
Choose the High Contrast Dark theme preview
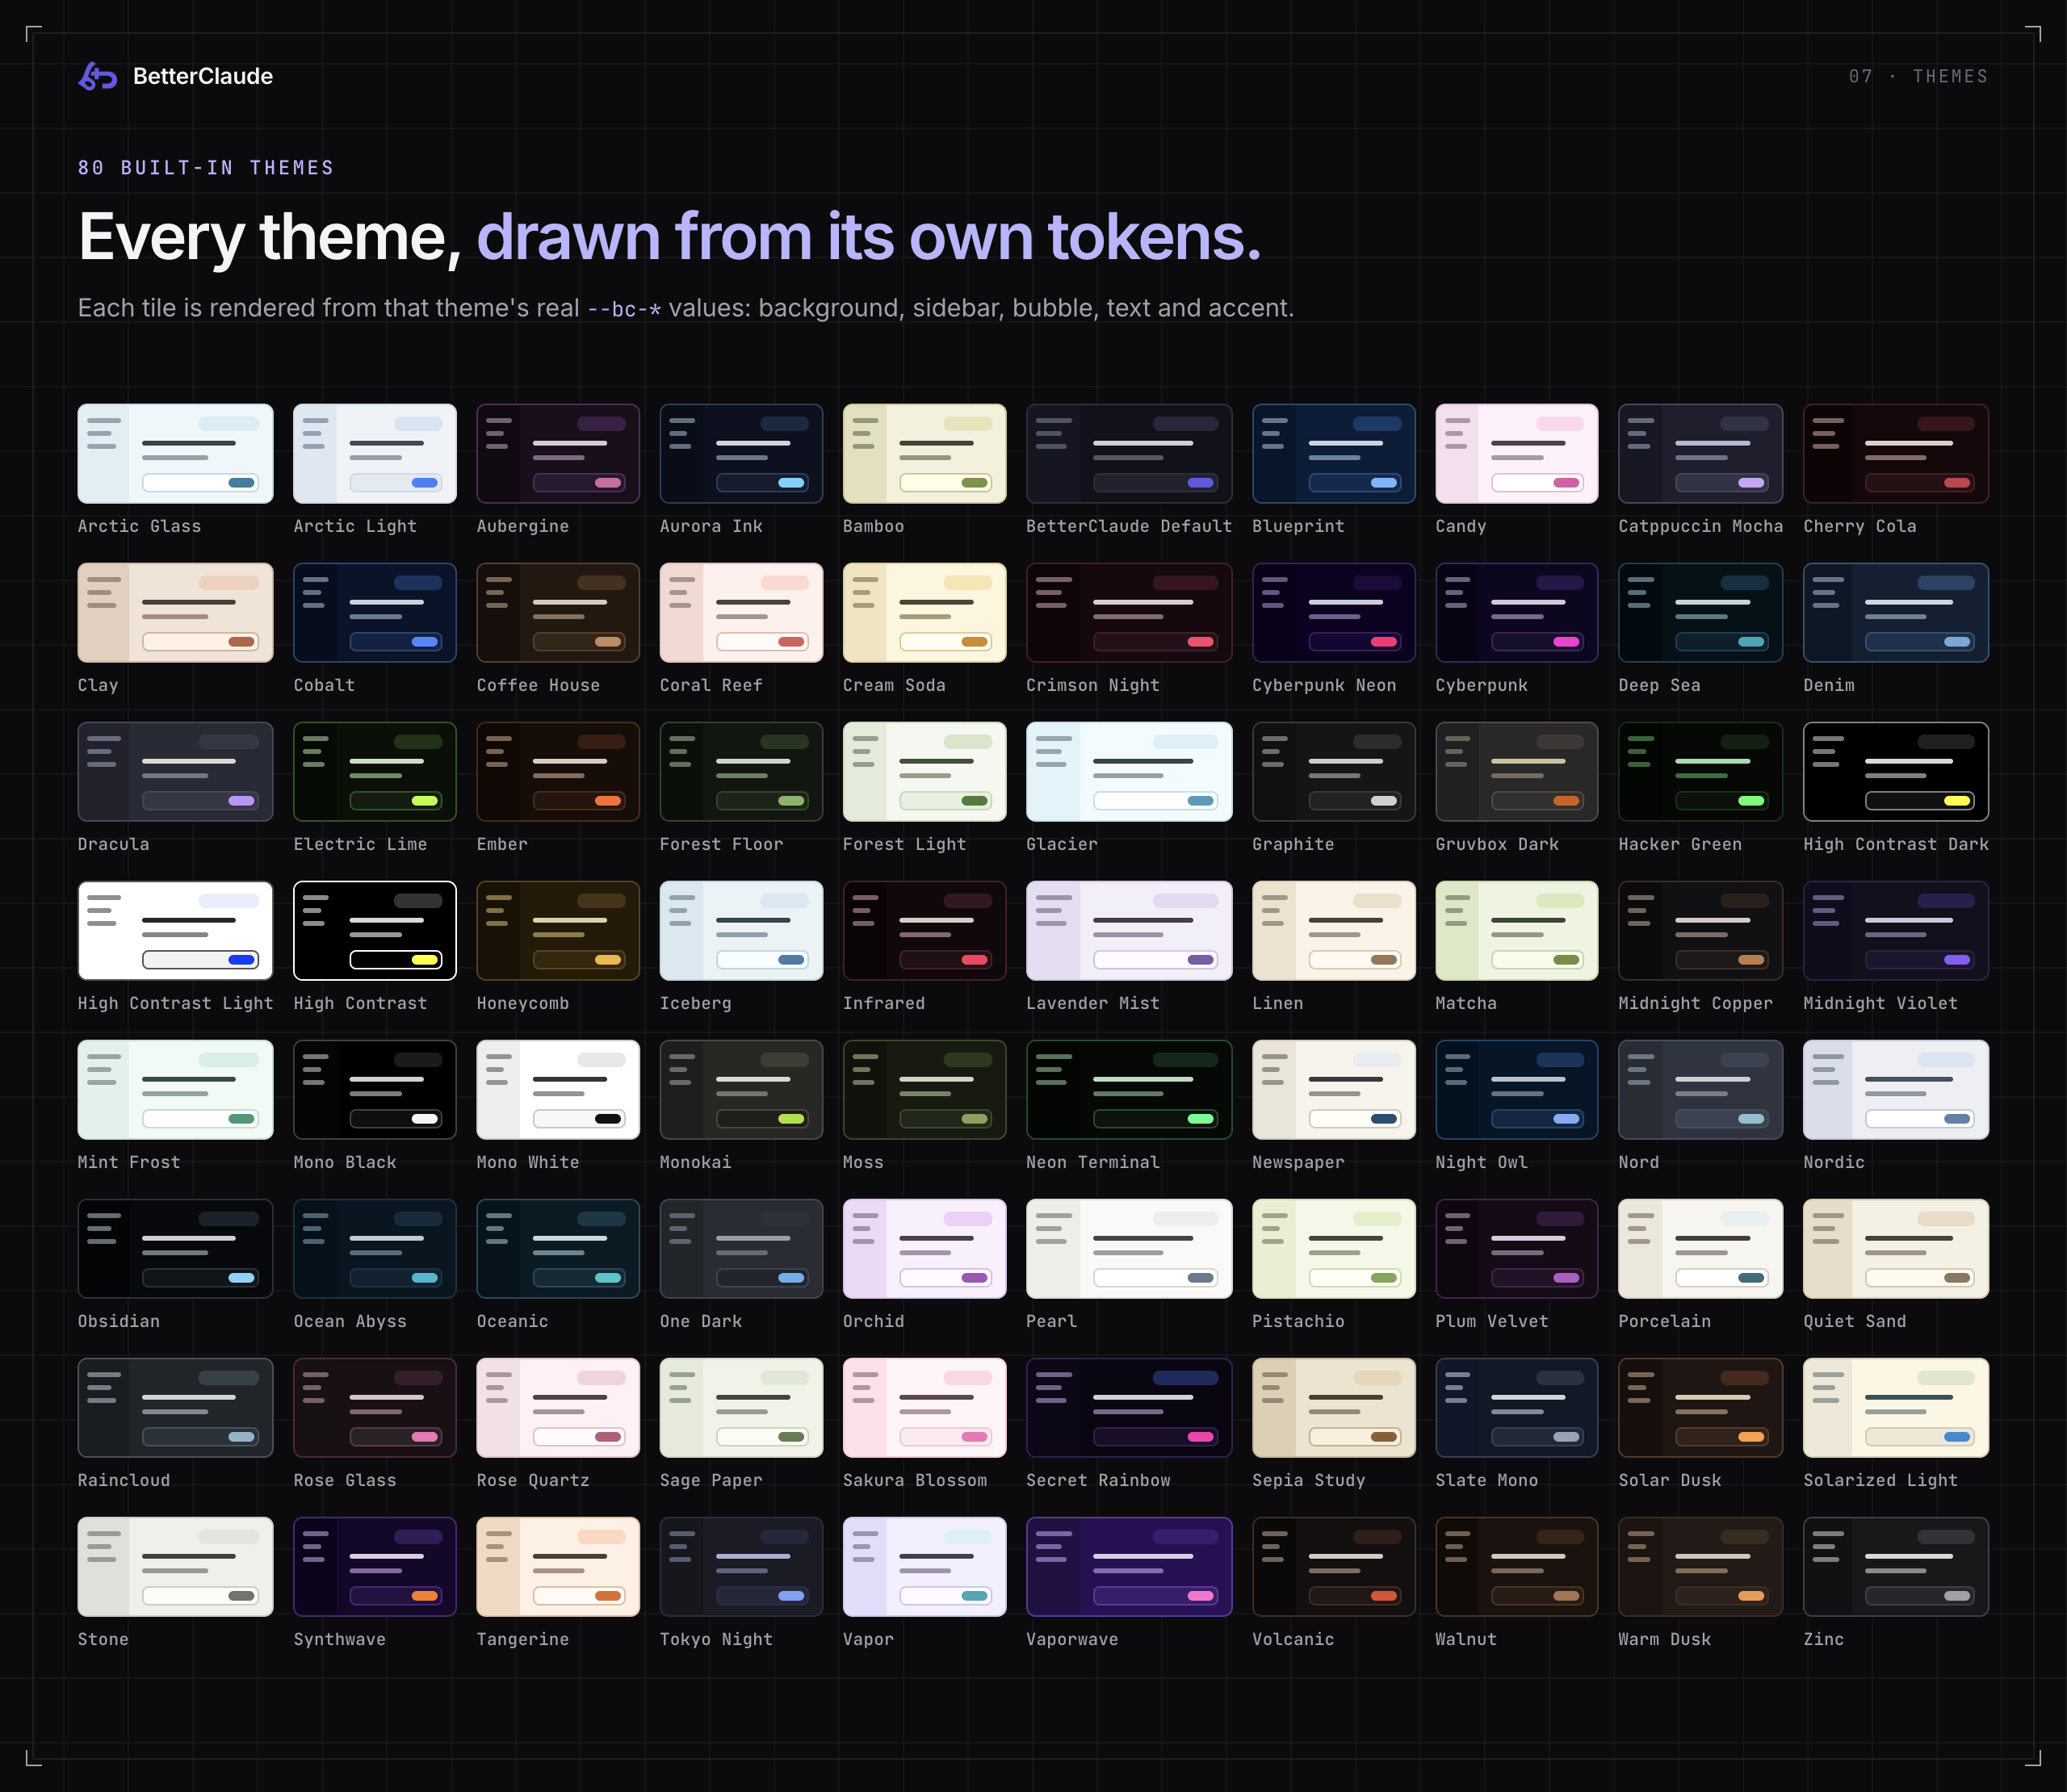coord(1896,771)
